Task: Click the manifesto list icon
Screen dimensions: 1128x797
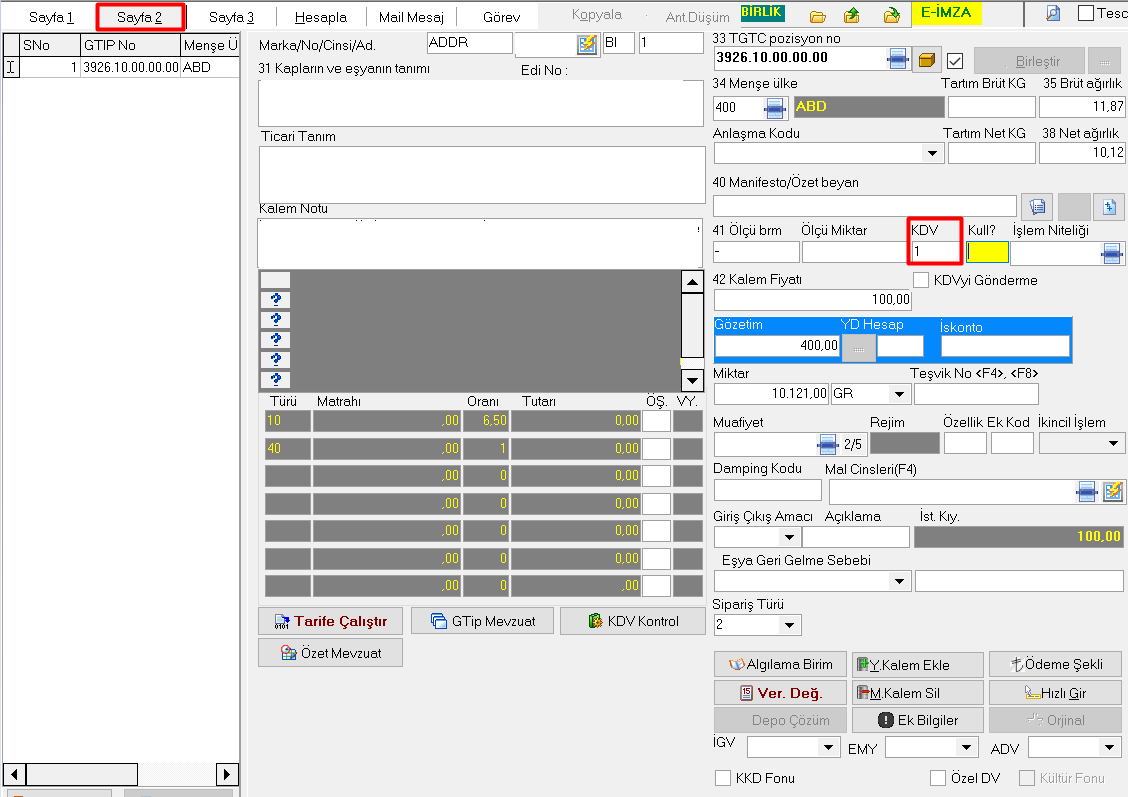Action: coord(1037,206)
